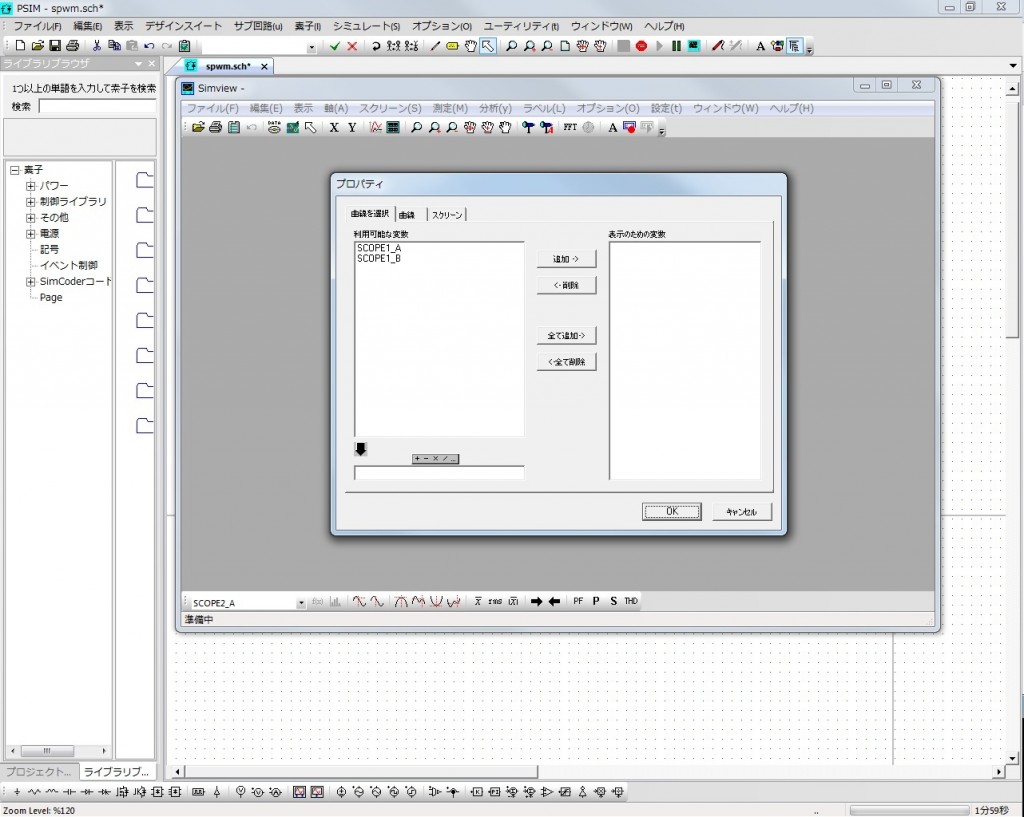This screenshot has width=1024, height=817.
Task: Click the expression input field in properties dialog
Action: (439, 473)
